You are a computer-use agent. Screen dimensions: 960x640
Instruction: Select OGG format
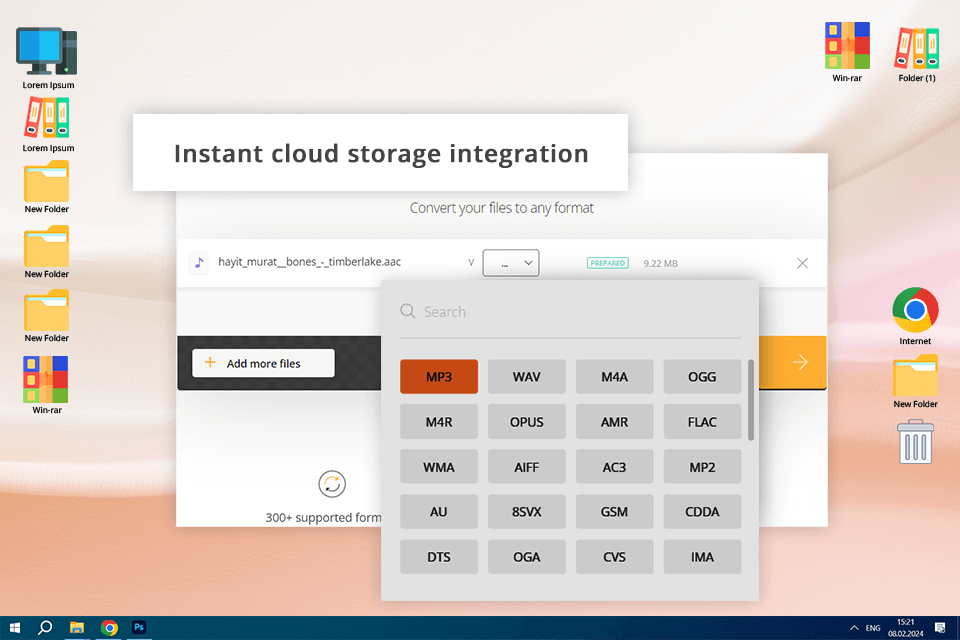[x=702, y=377]
